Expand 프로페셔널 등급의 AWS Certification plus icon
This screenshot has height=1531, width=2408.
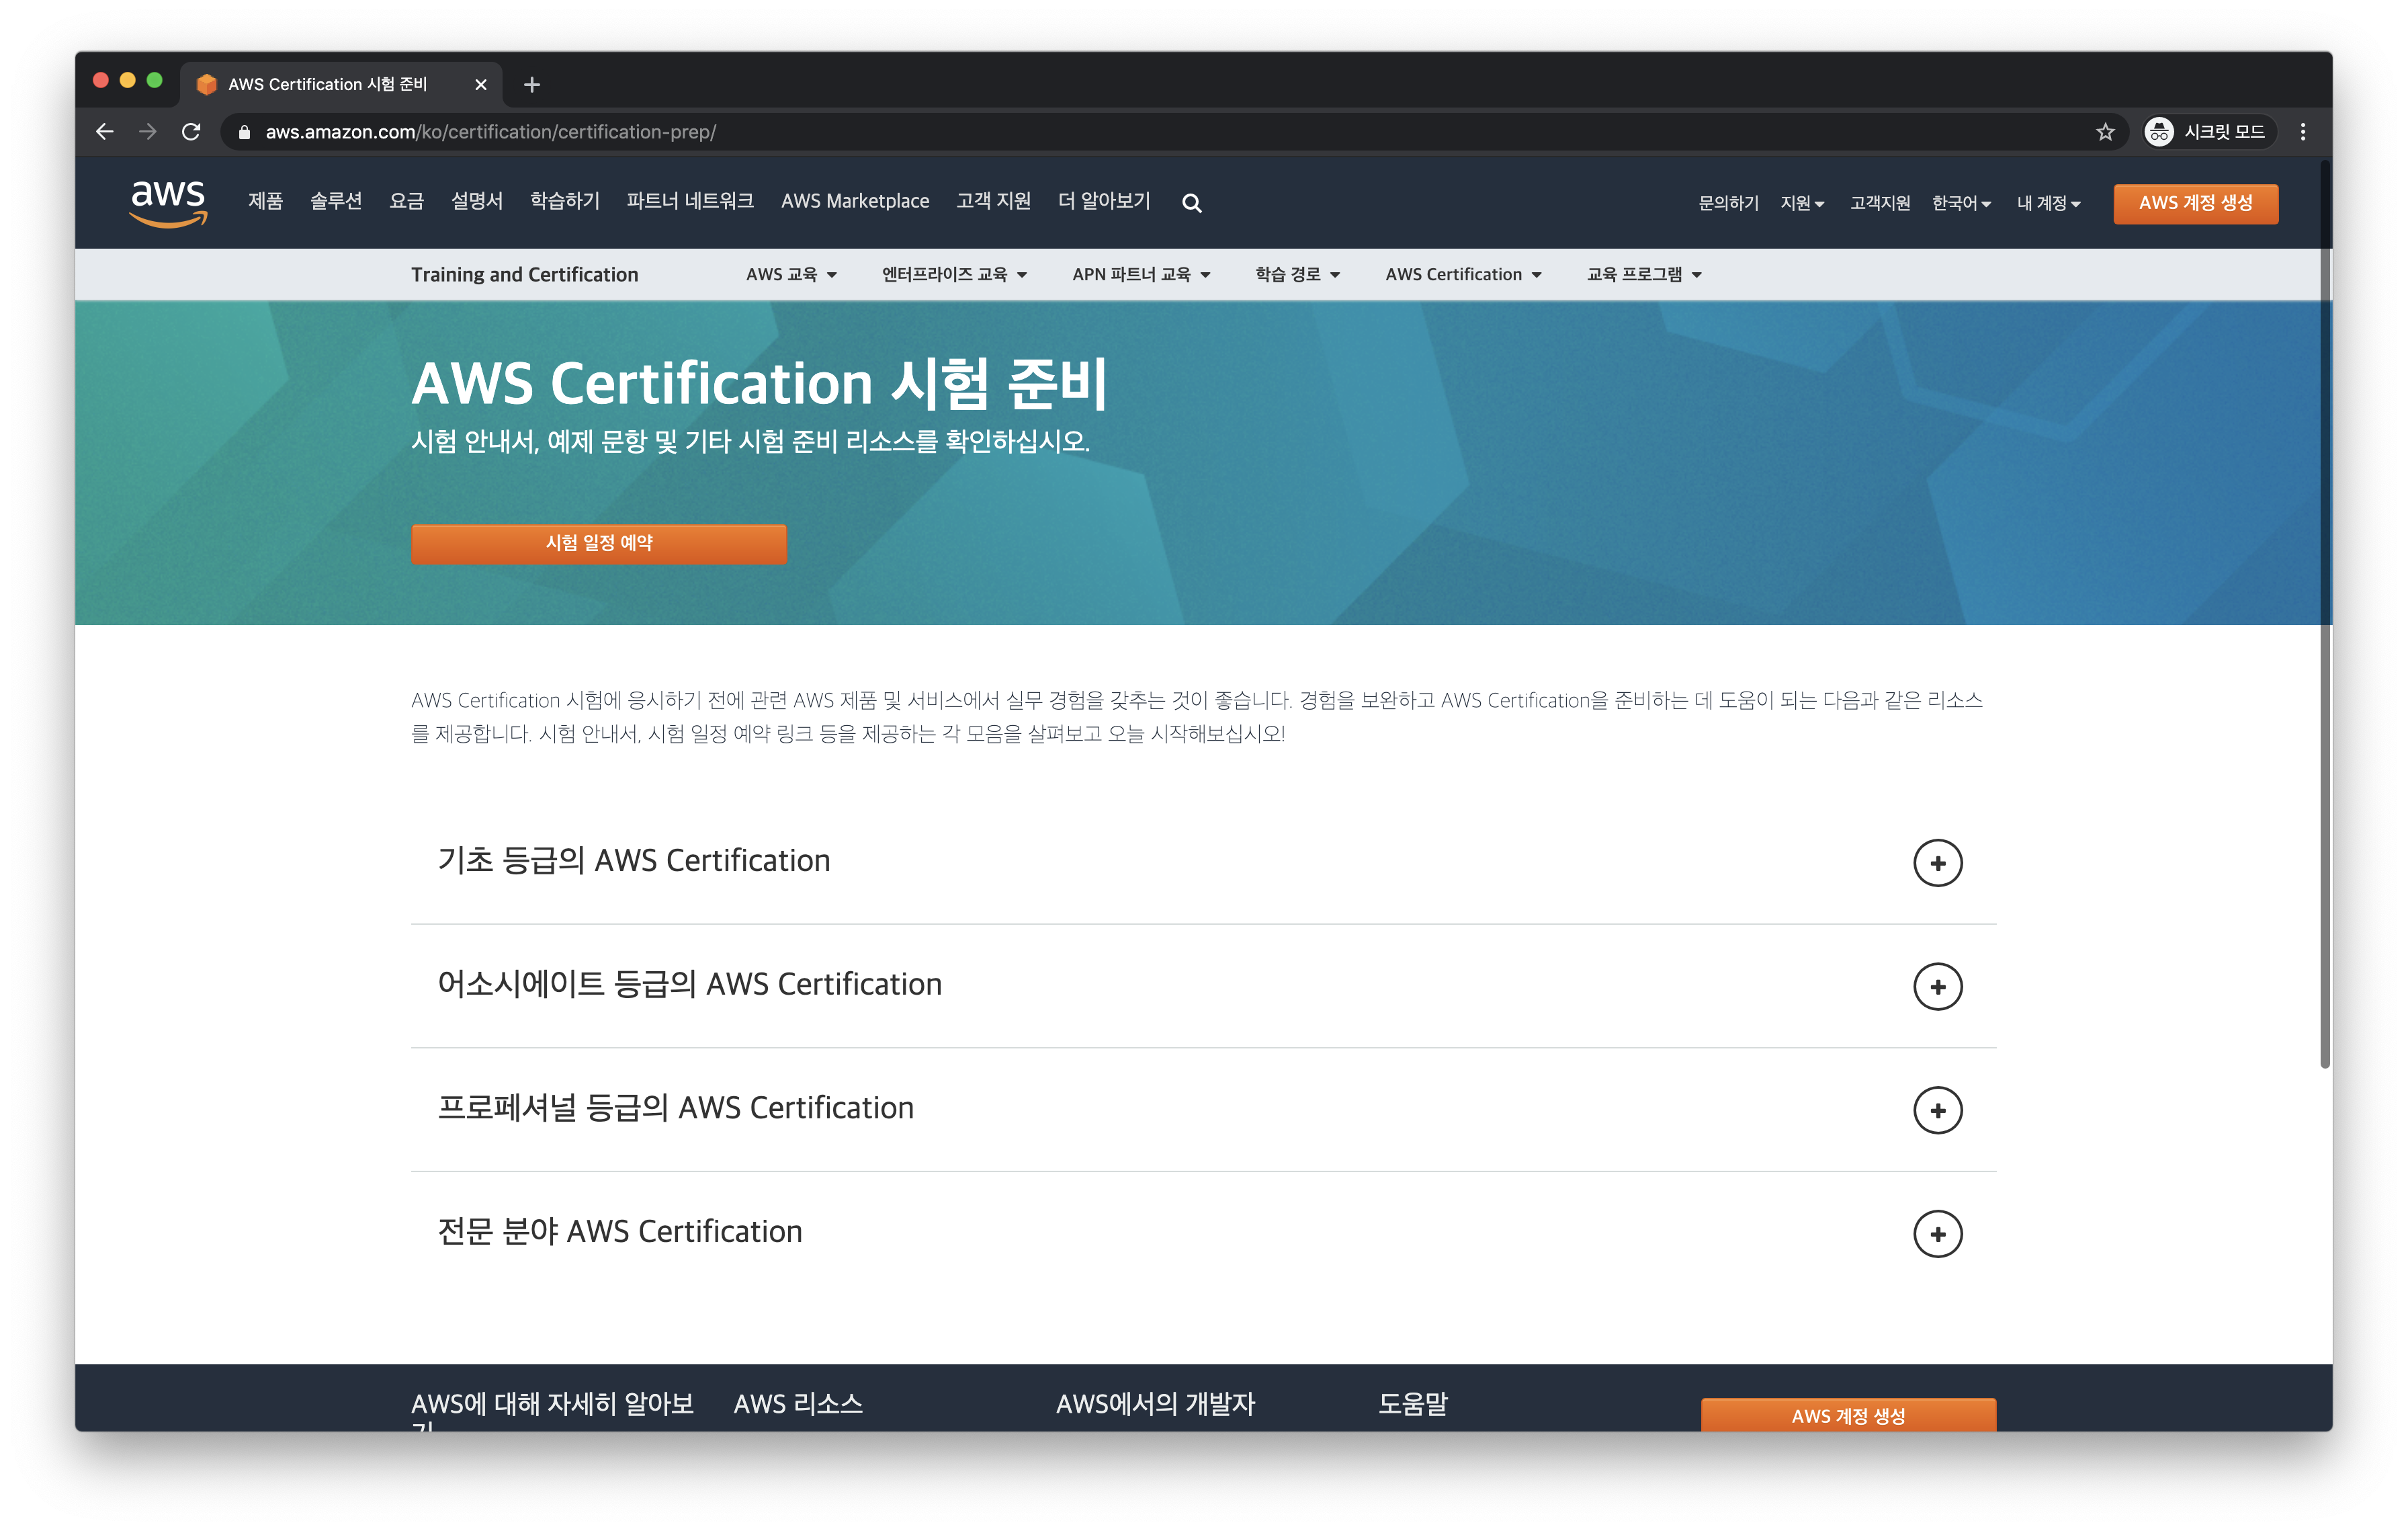pyautogui.click(x=1937, y=1110)
